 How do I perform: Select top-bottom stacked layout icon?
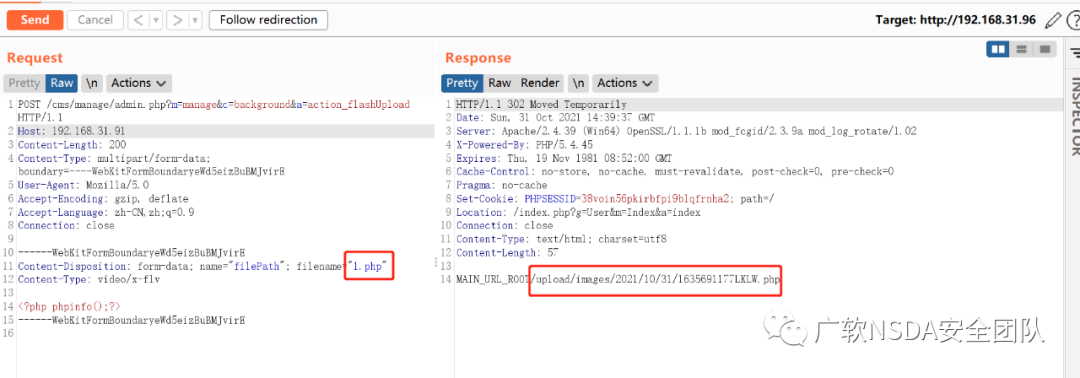[1021, 50]
